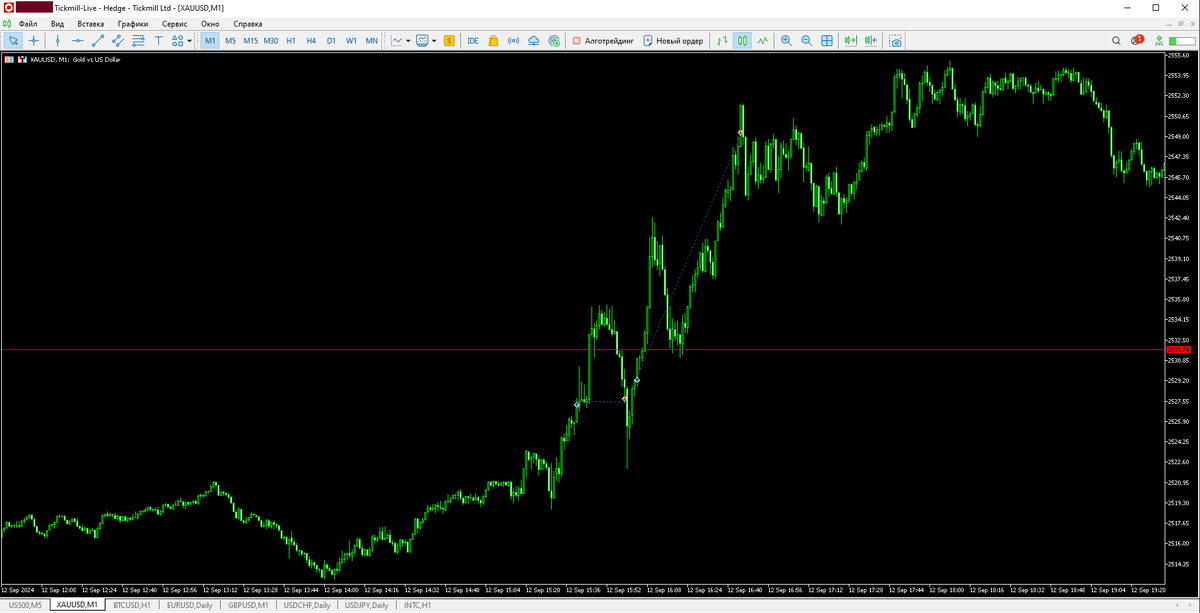This screenshot has height=613, width=1200.
Task: Open symbol search with the magnifier icon
Action: pos(1117,41)
